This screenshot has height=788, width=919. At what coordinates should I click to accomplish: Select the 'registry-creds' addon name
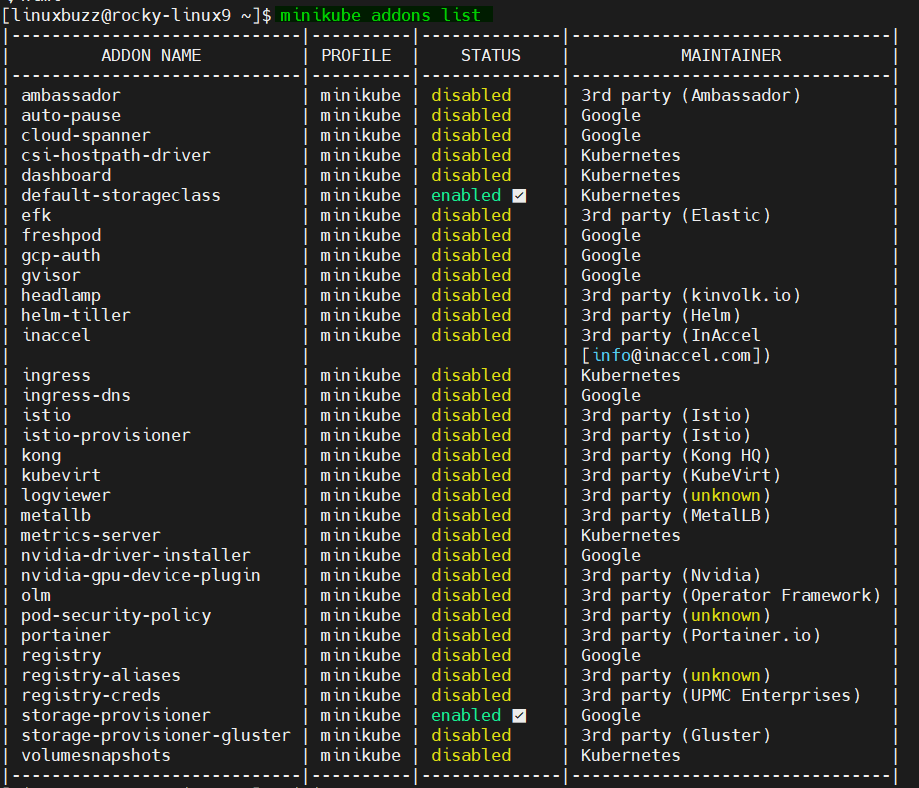point(91,695)
